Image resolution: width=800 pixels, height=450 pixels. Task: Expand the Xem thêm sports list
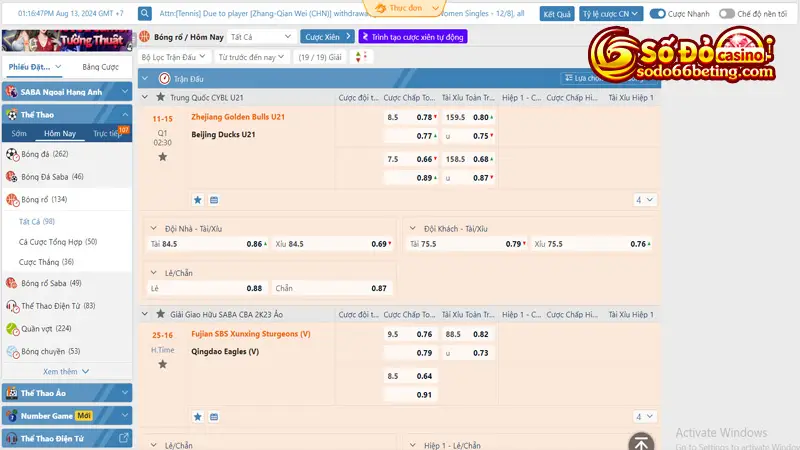[65, 371]
